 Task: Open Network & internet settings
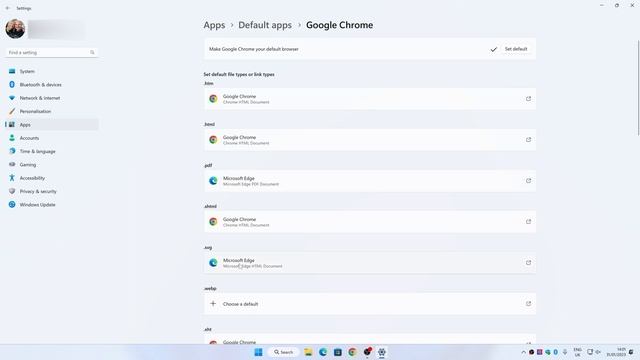pos(51,98)
